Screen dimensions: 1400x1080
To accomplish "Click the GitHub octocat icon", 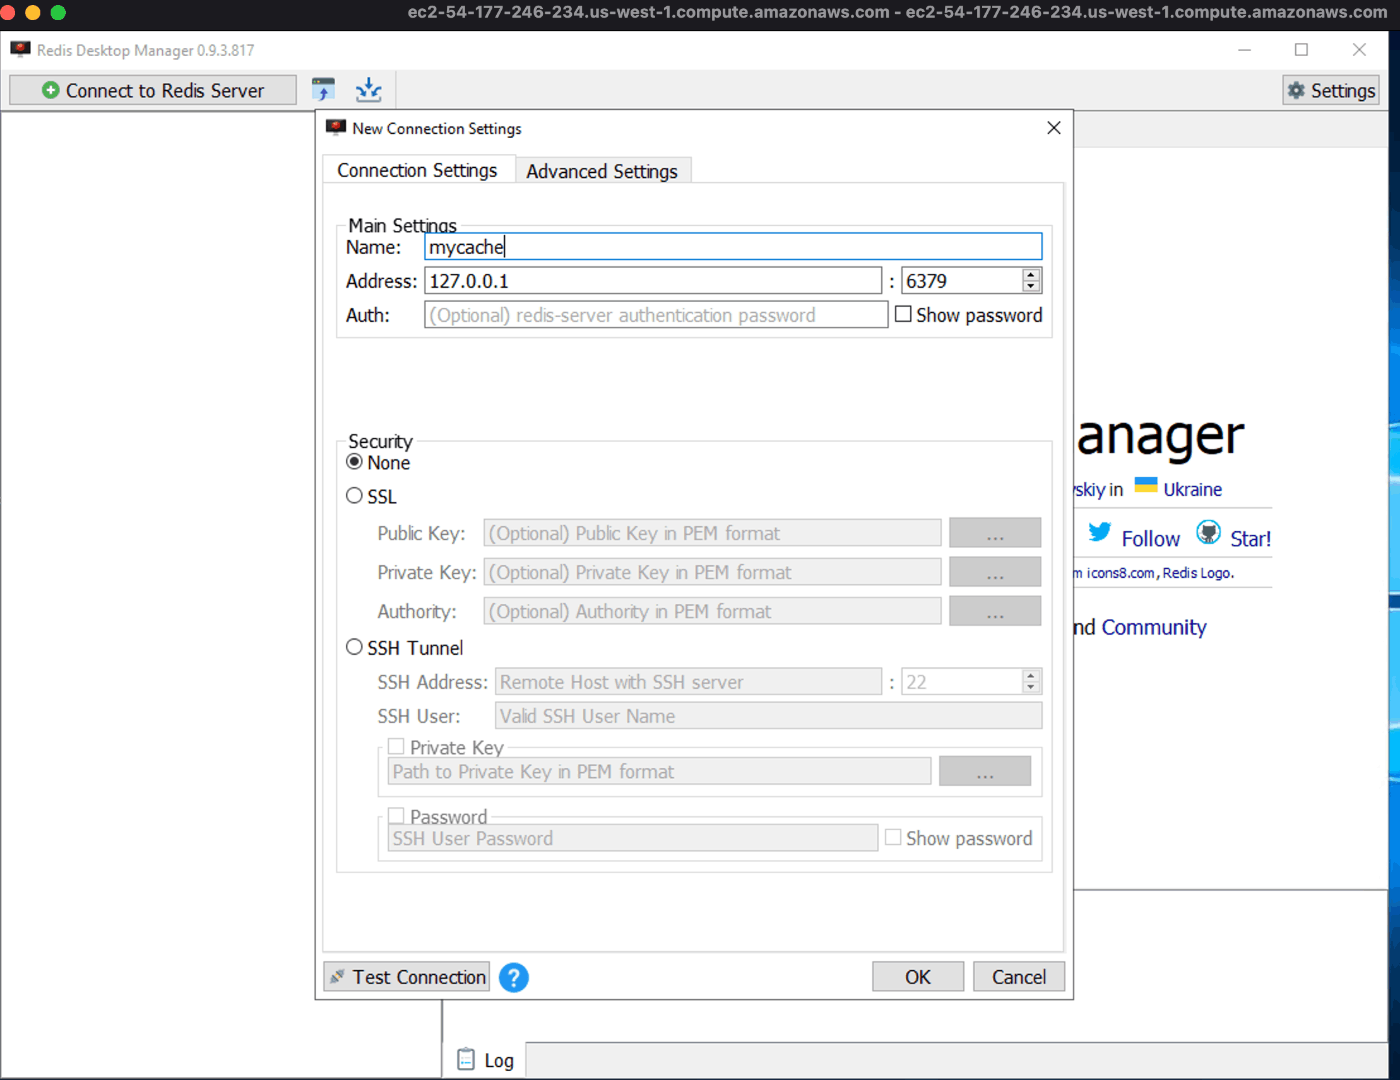I will tap(1208, 533).
